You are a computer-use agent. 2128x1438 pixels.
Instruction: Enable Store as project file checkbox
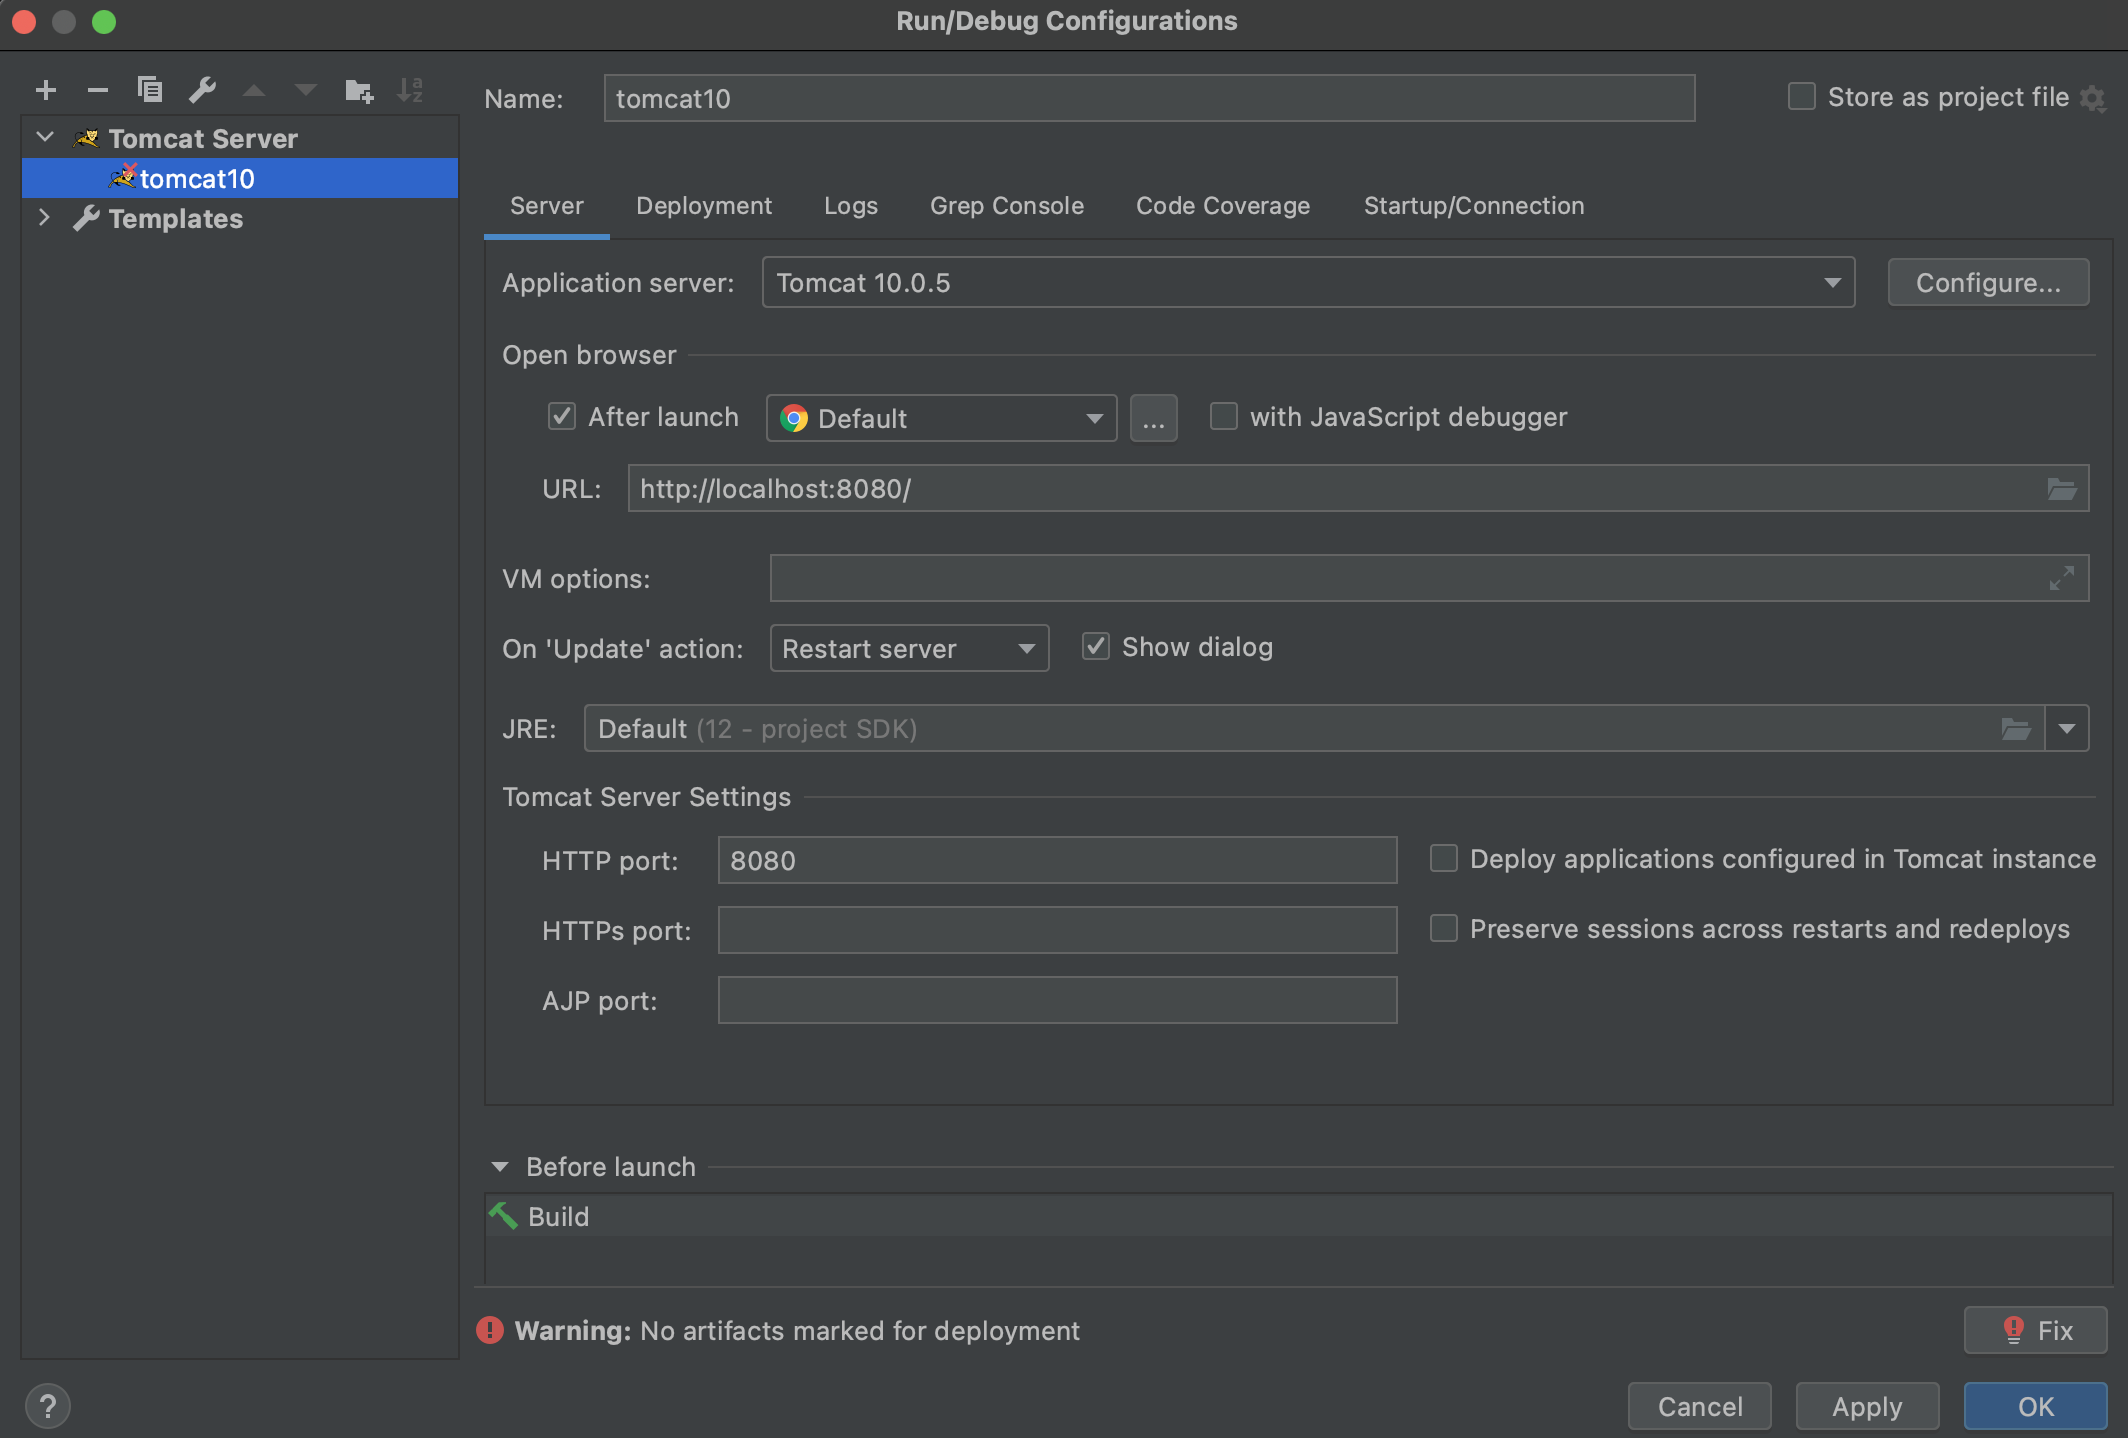[x=1801, y=96]
